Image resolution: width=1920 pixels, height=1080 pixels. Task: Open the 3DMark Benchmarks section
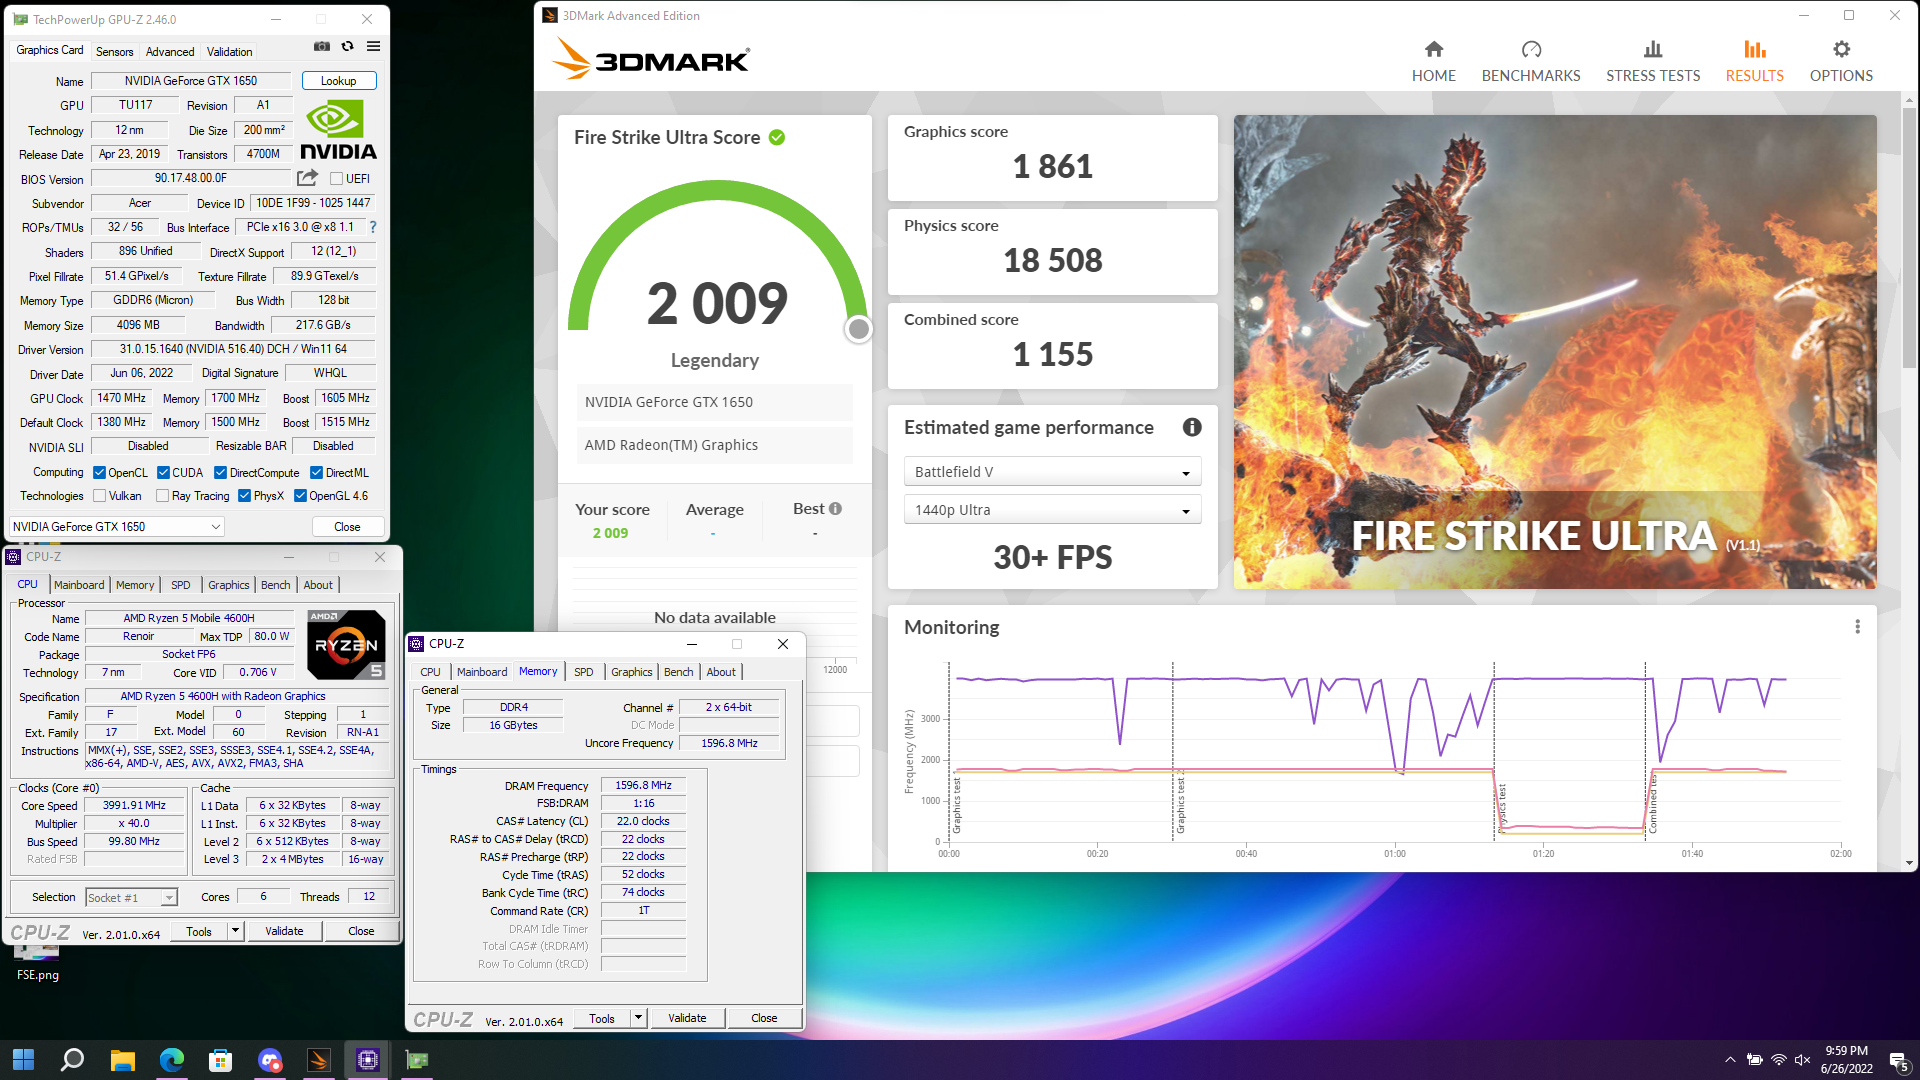pos(1531,61)
